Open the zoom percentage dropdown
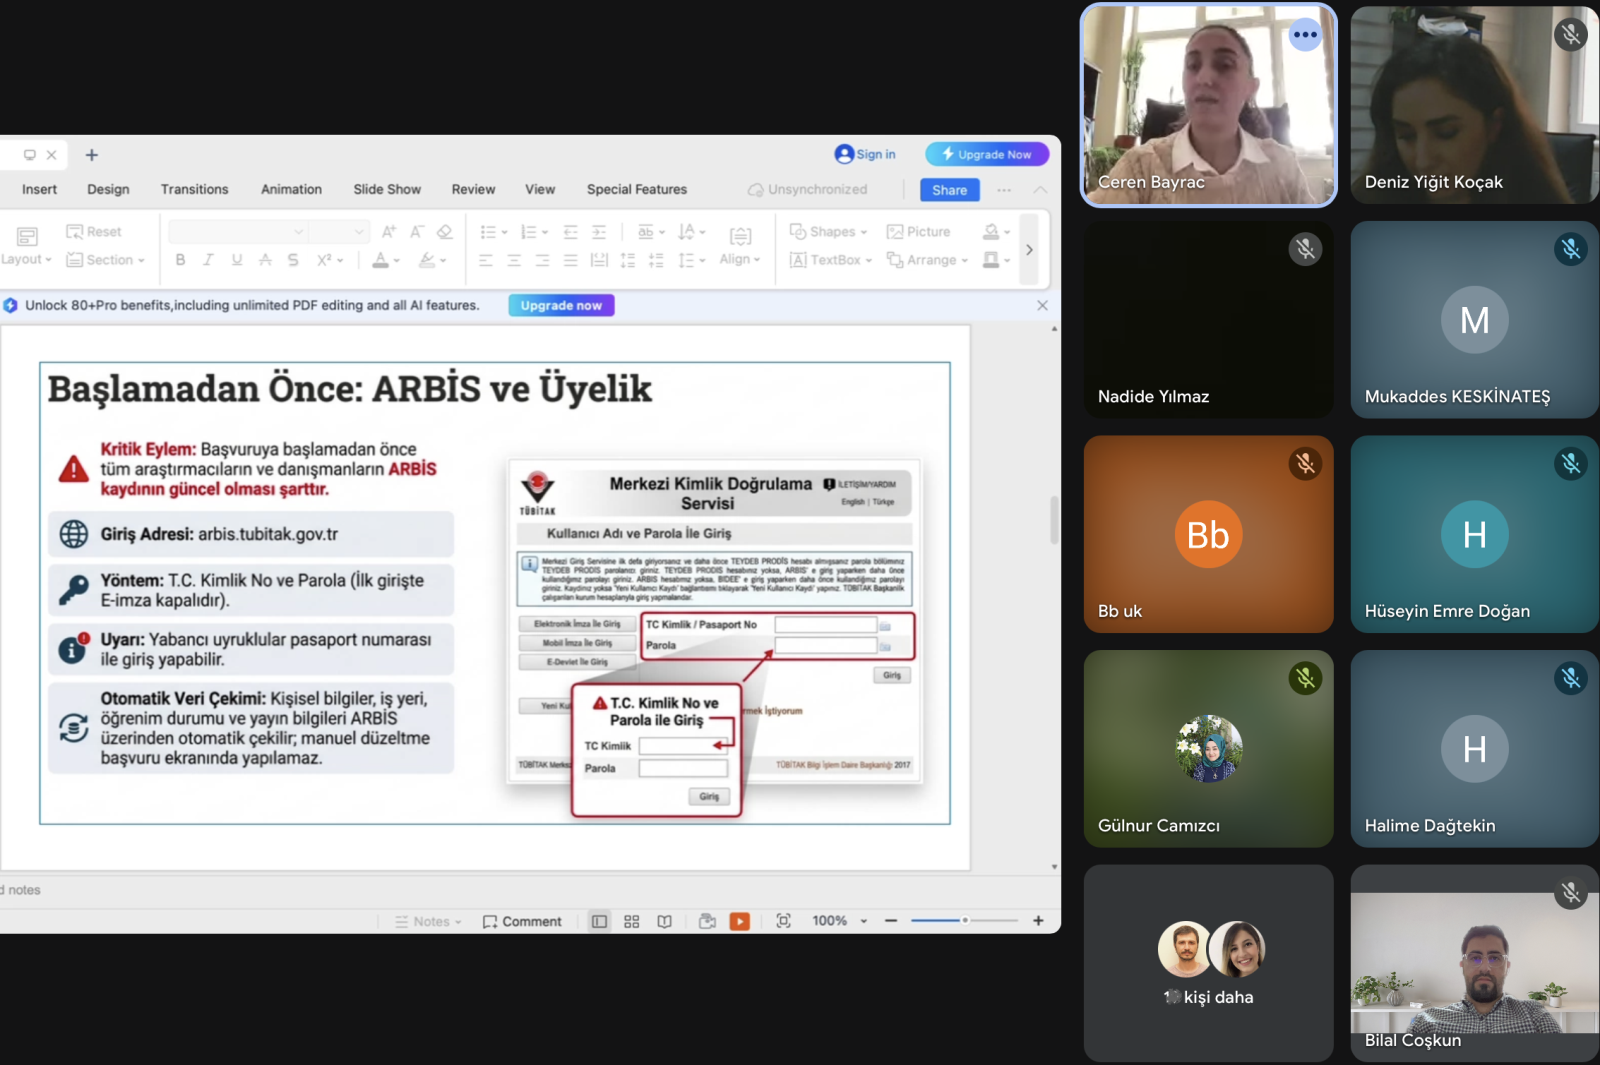Screen dimensions: 1600x1065 [x=863, y=921]
